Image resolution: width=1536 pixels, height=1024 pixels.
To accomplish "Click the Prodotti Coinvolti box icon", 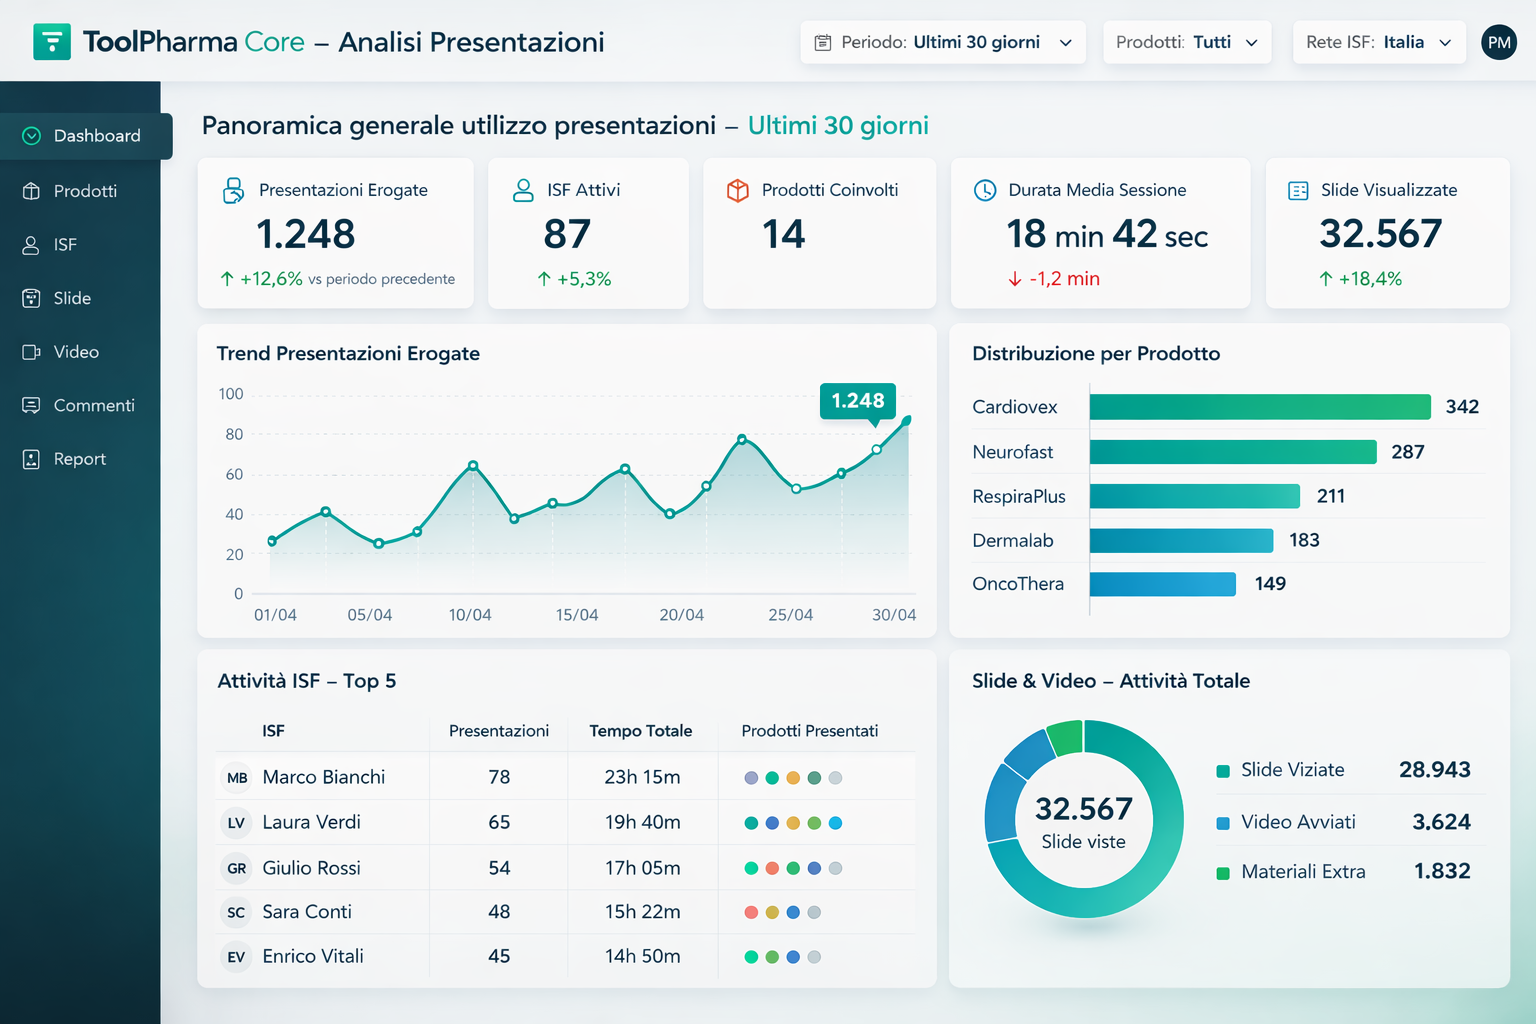I will click(x=738, y=190).
